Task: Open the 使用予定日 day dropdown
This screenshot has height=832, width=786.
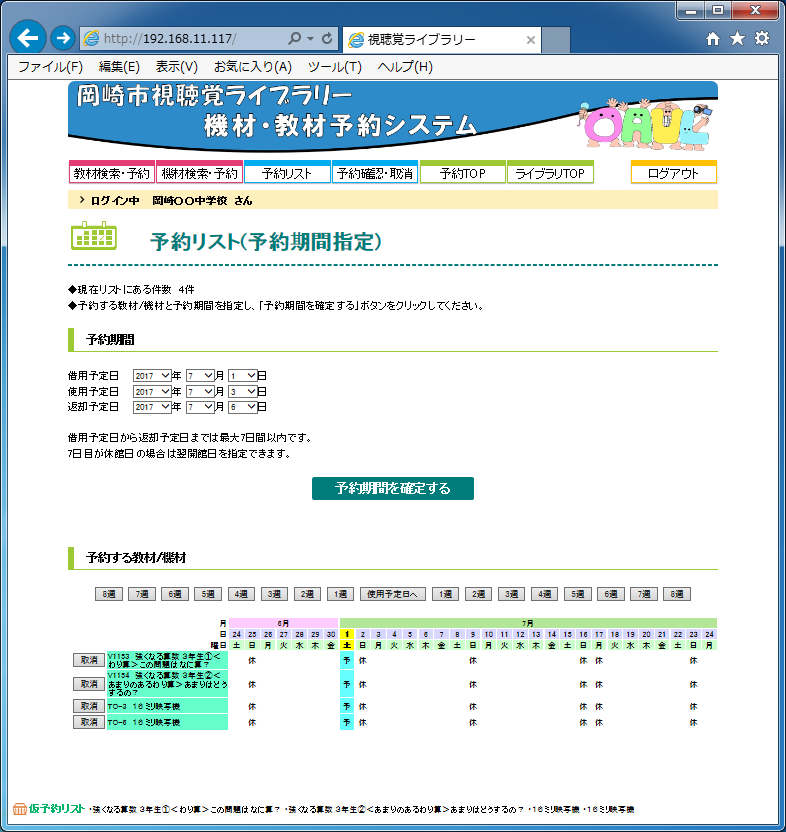Action: [x=242, y=392]
